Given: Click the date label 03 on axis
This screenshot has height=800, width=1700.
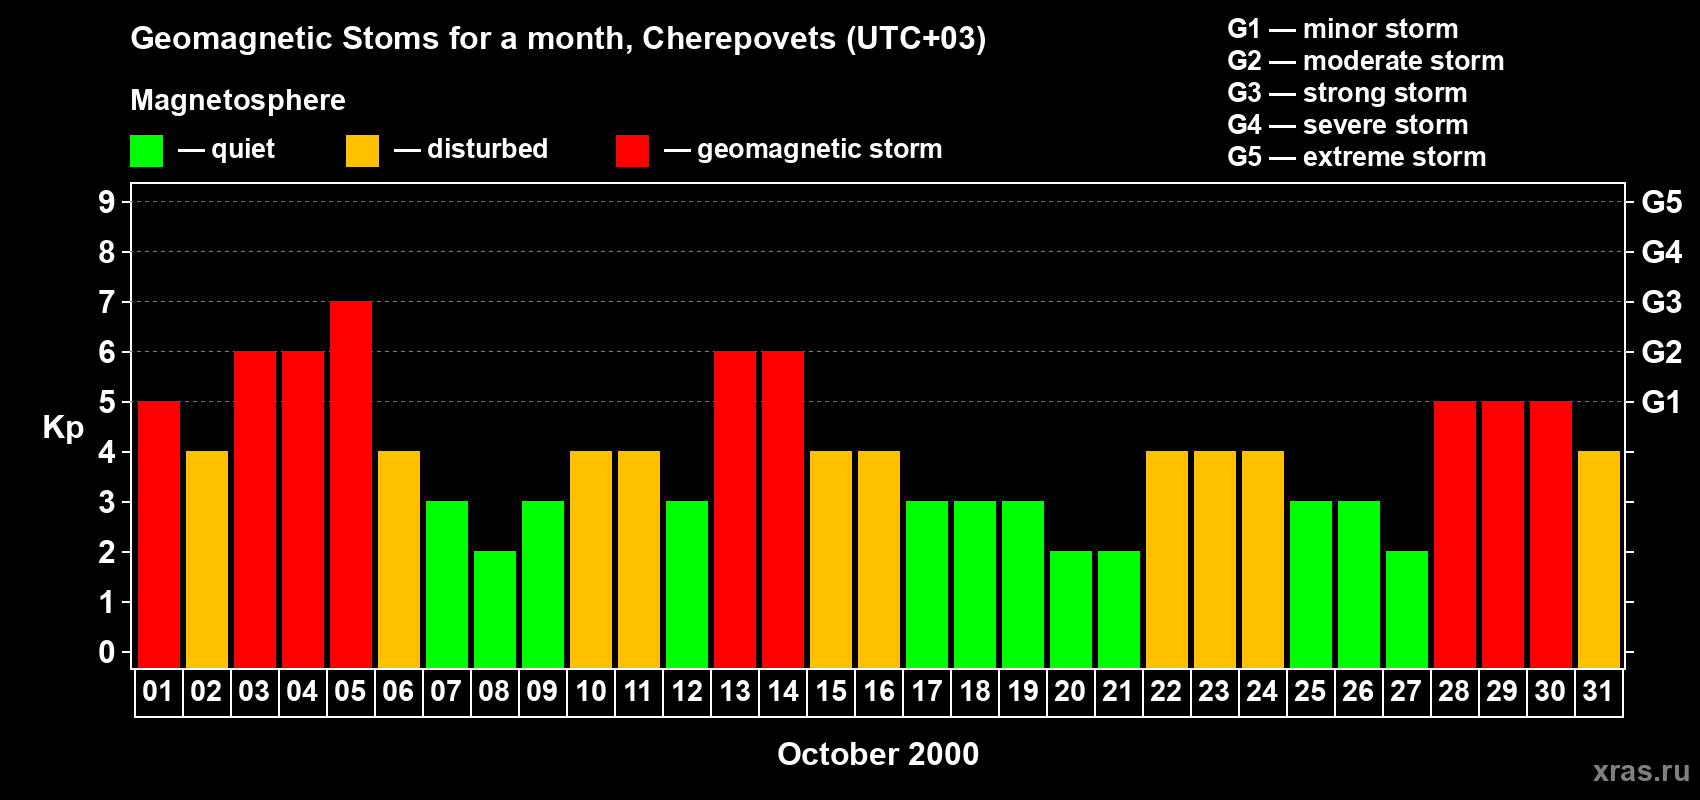Looking at the screenshot, I should [254, 692].
